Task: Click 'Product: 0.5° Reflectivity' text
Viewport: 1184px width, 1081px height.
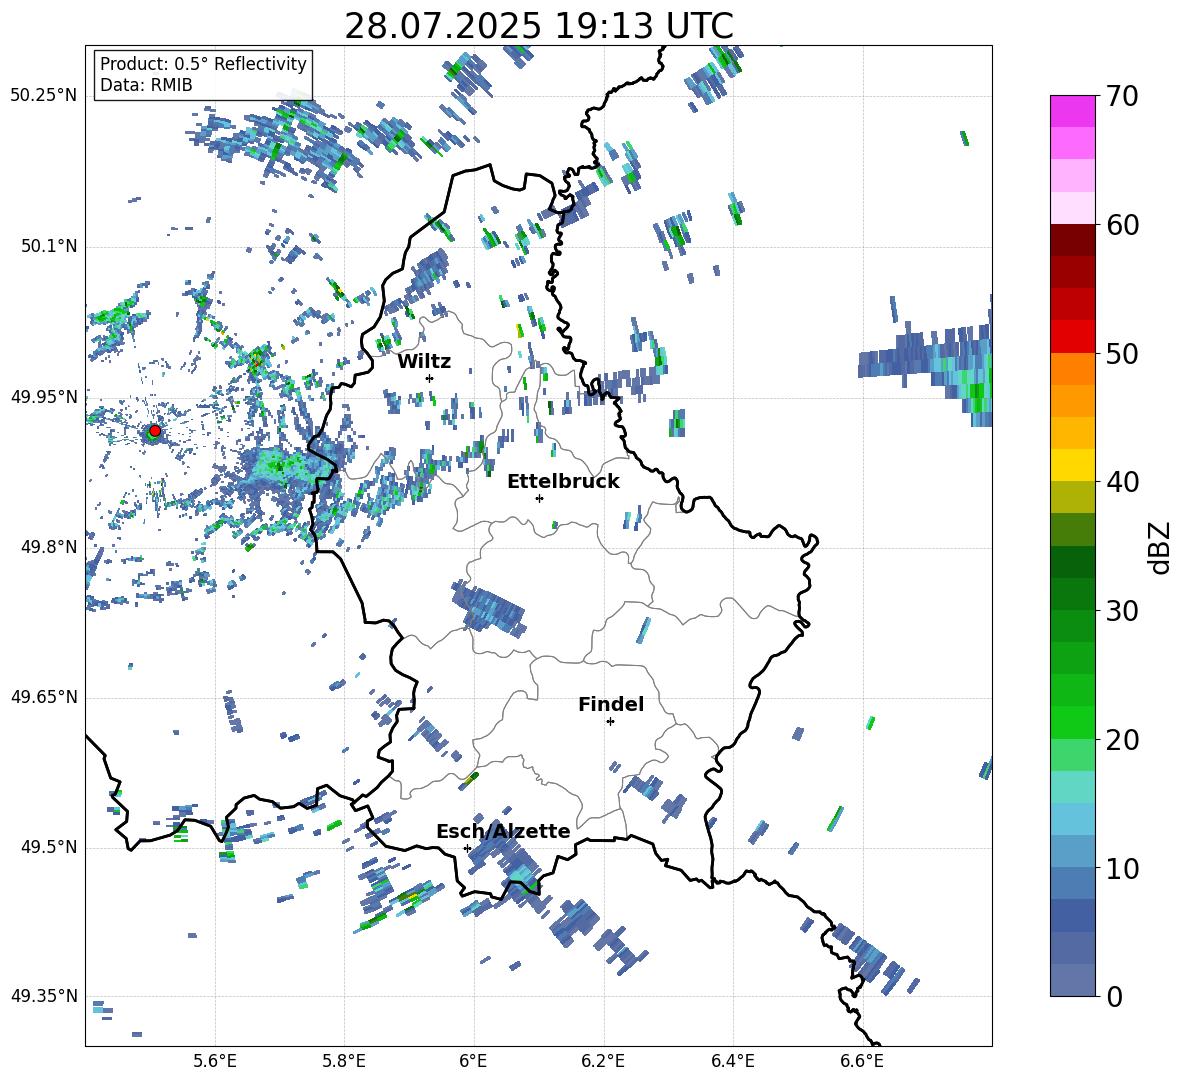Action: [203, 63]
